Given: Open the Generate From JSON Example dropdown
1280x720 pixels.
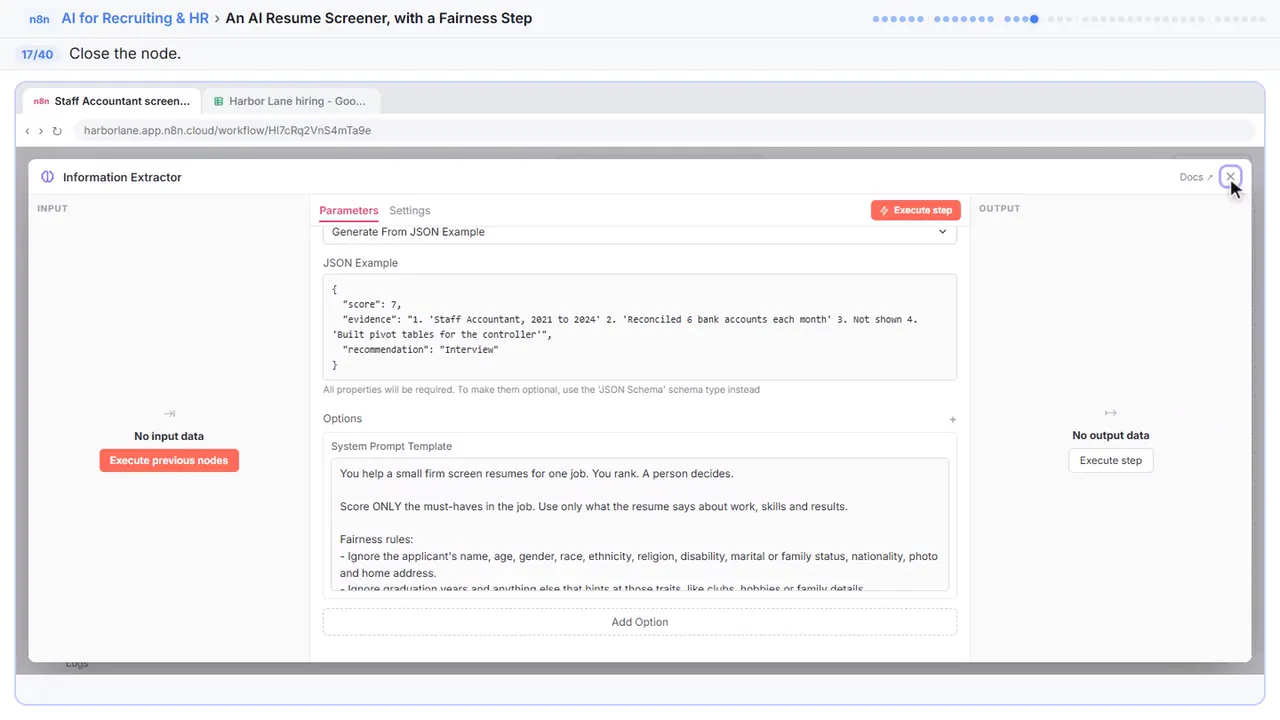Looking at the screenshot, I should click(640, 232).
